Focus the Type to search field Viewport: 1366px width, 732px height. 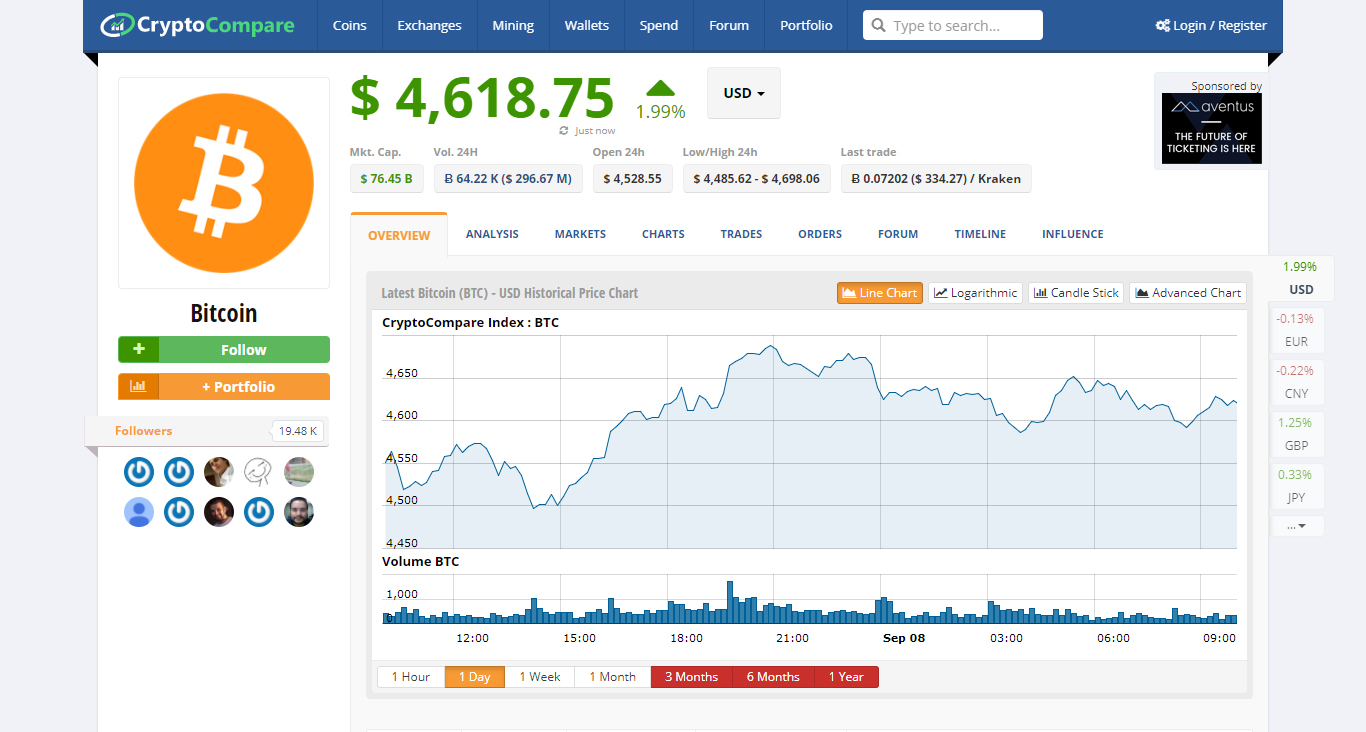[953, 26]
